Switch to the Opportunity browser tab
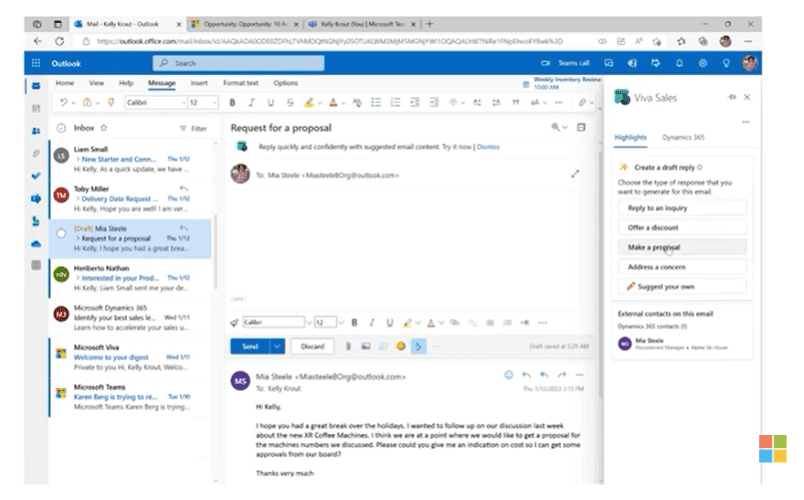804x500 pixels. tap(244, 24)
